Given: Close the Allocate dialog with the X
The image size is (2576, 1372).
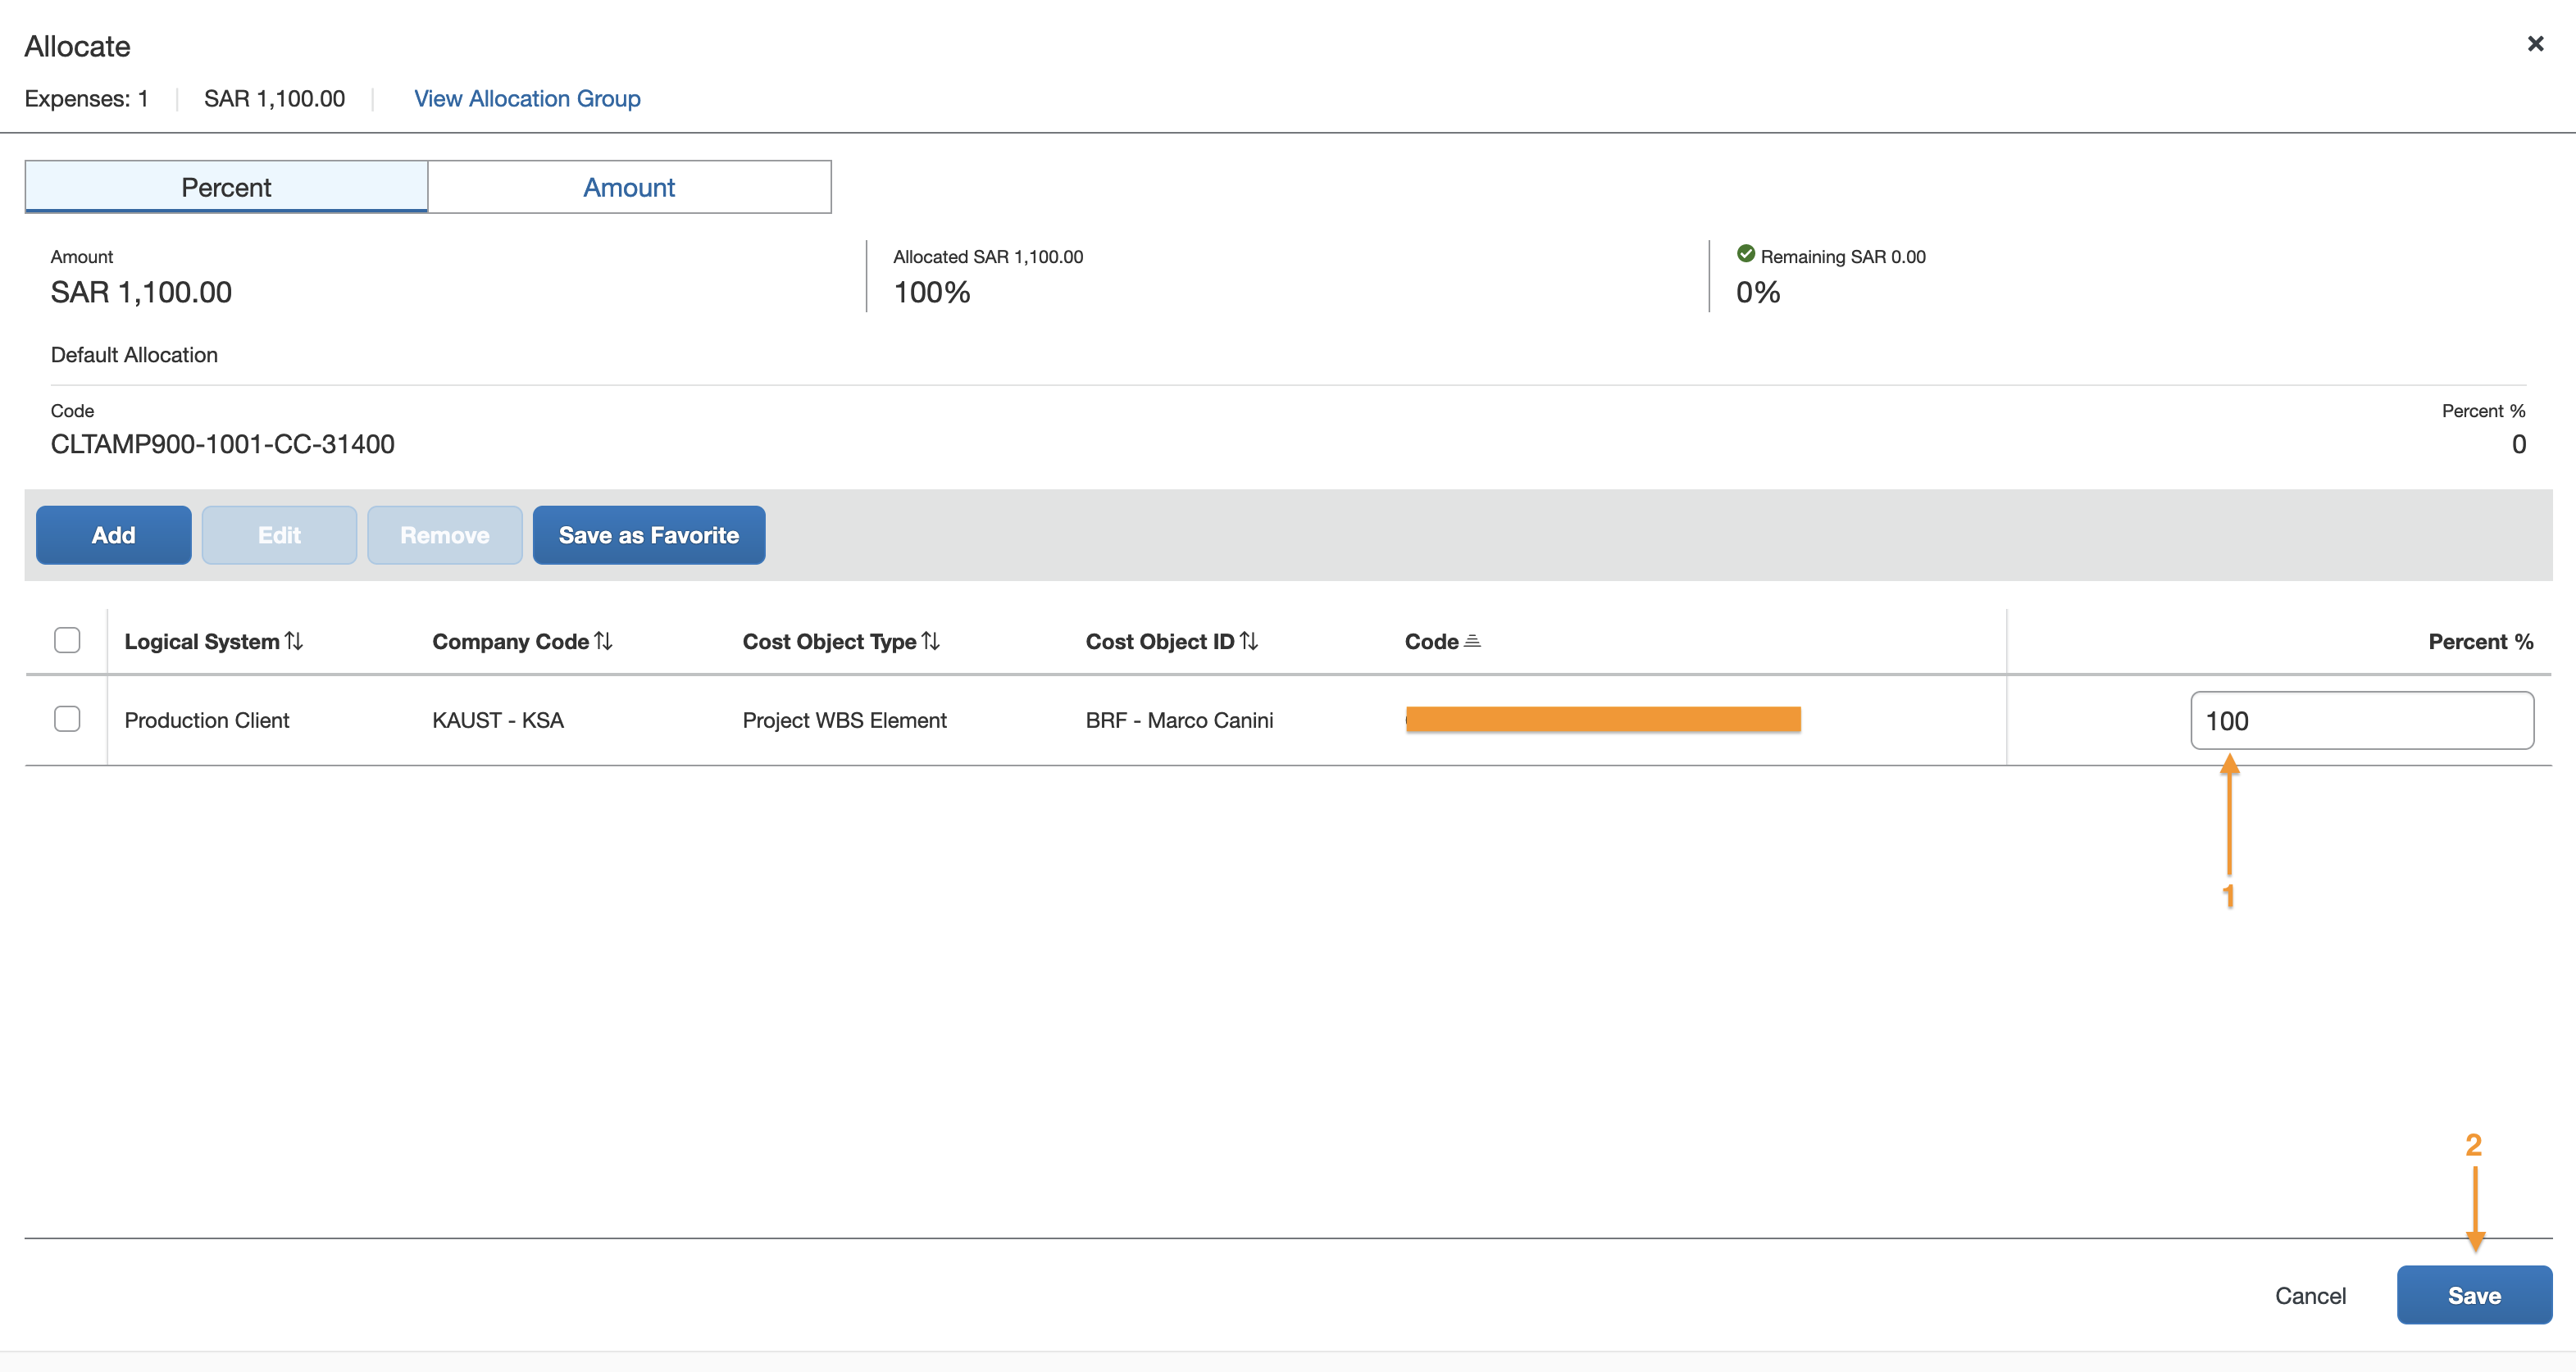Looking at the screenshot, I should (2535, 44).
